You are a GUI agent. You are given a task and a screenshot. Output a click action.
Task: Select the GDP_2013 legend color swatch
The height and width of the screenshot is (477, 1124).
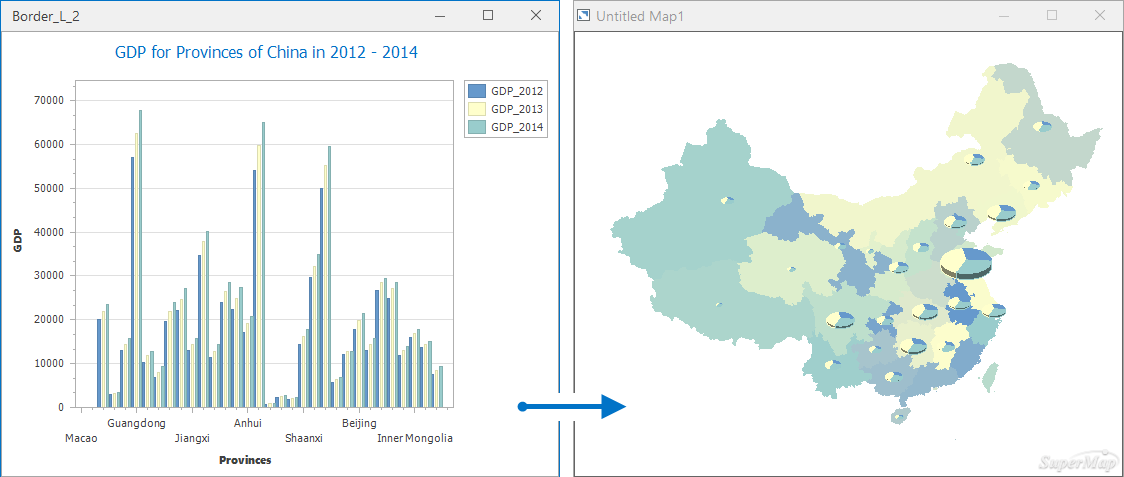pos(476,109)
